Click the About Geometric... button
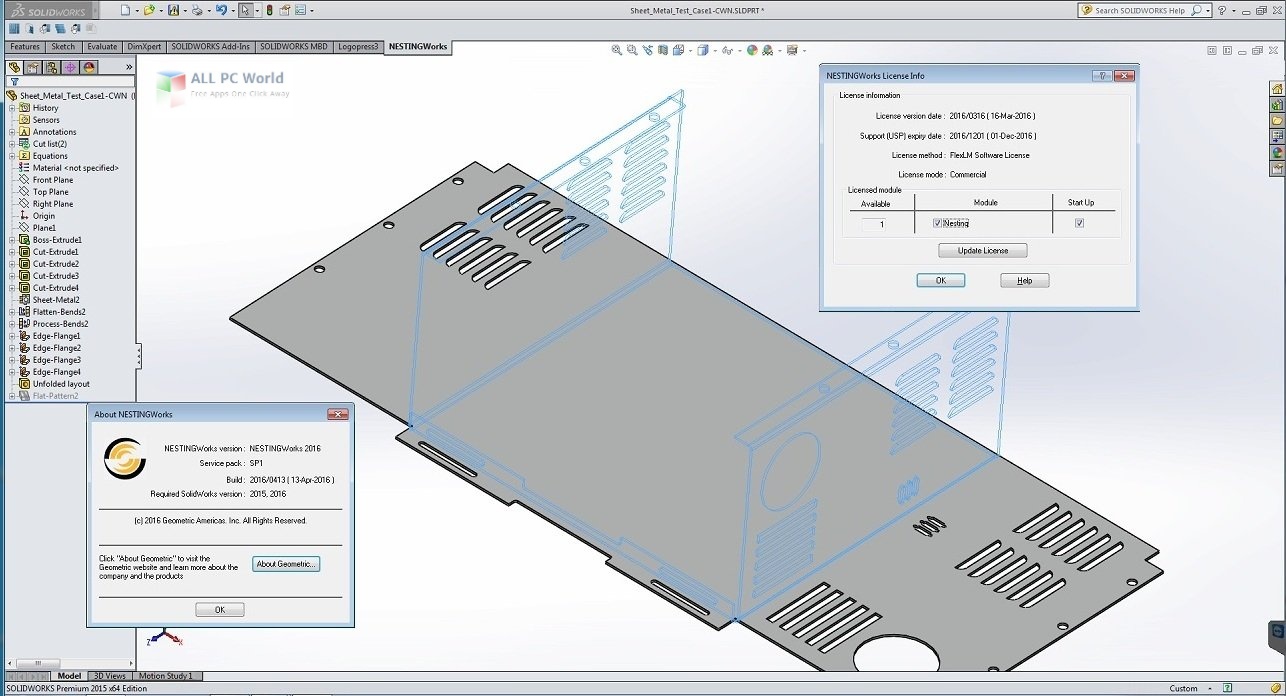Image resolution: width=1286 pixels, height=696 pixels. (x=286, y=564)
